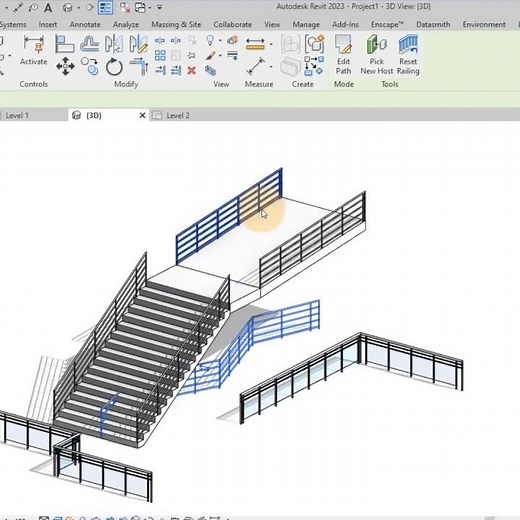Expand Override Graphics dropdown arrow
The width and height of the screenshot is (520, 520).
pyautogui.click(x=220, y=55)
